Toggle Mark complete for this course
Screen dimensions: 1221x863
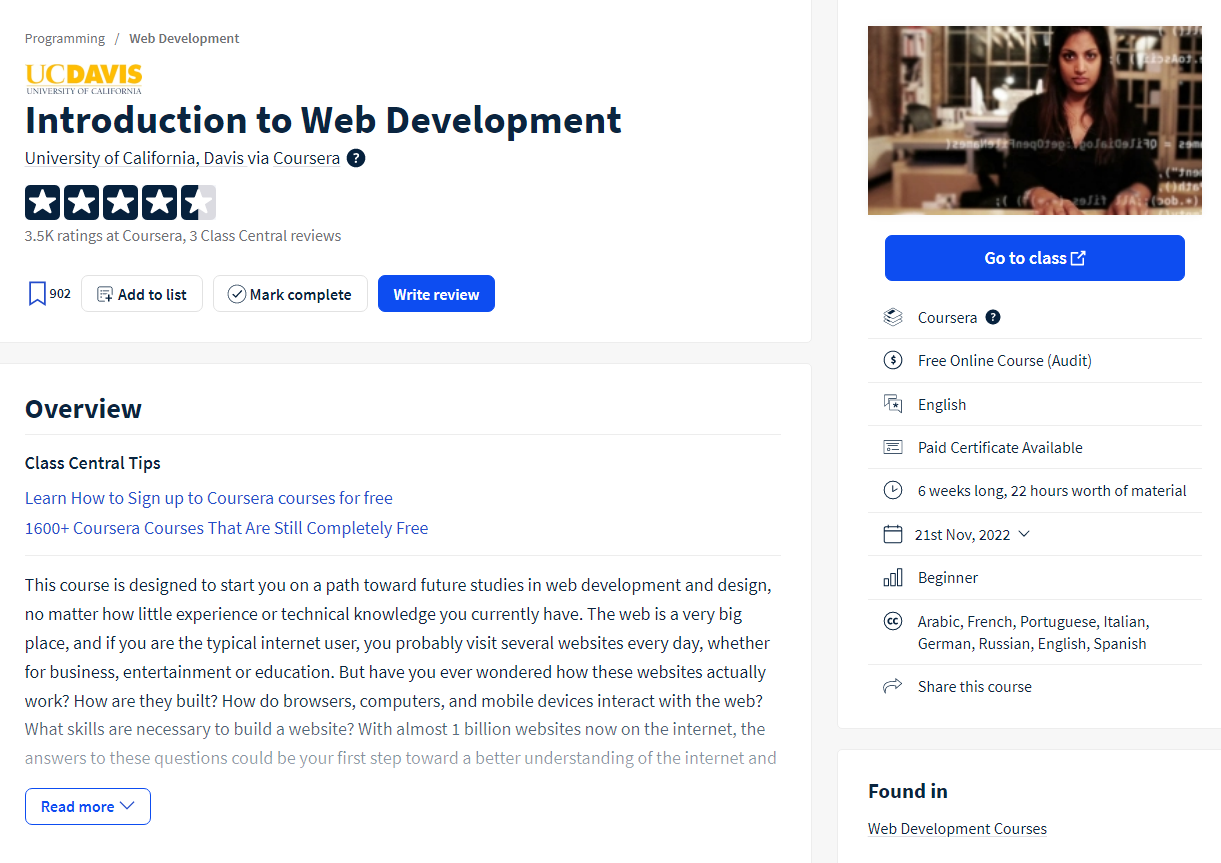click(x=290, y=294)
